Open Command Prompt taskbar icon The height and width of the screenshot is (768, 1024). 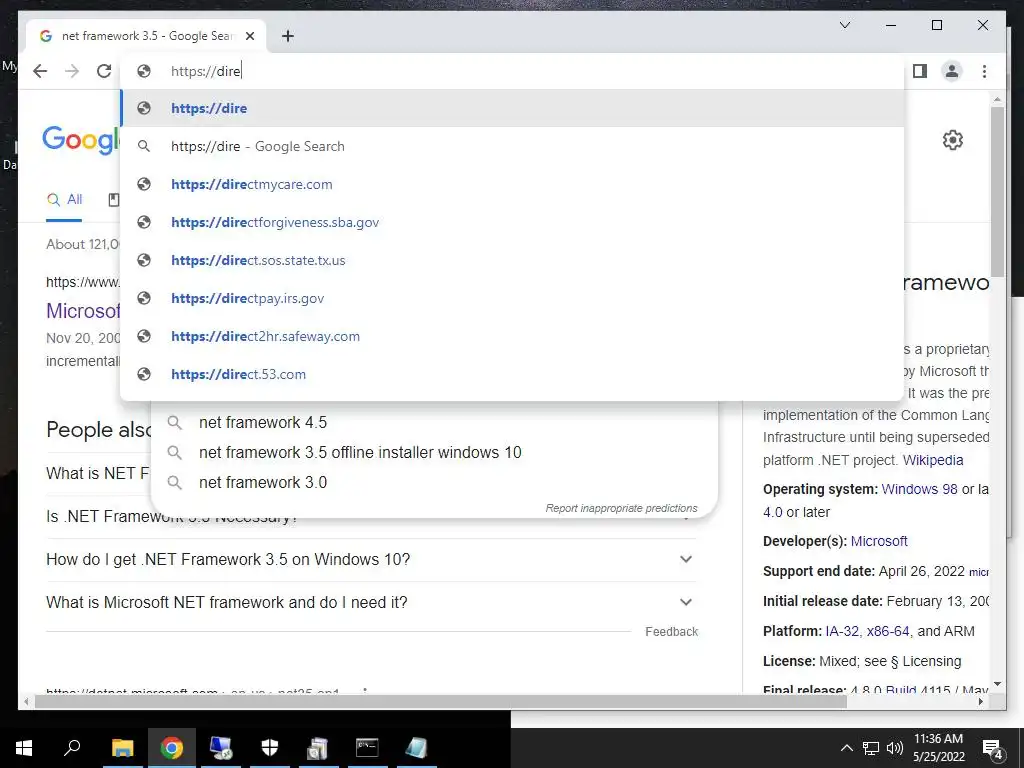(367, 748)
